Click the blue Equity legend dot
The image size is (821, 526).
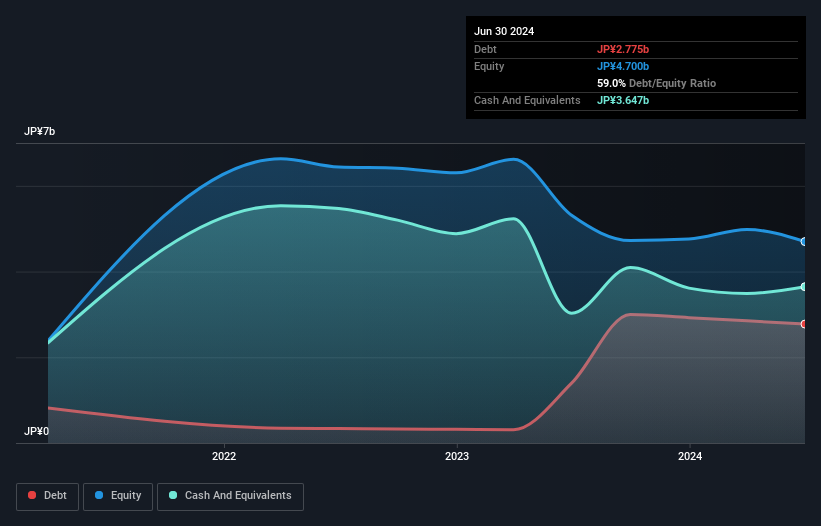[x=99, y=495]
